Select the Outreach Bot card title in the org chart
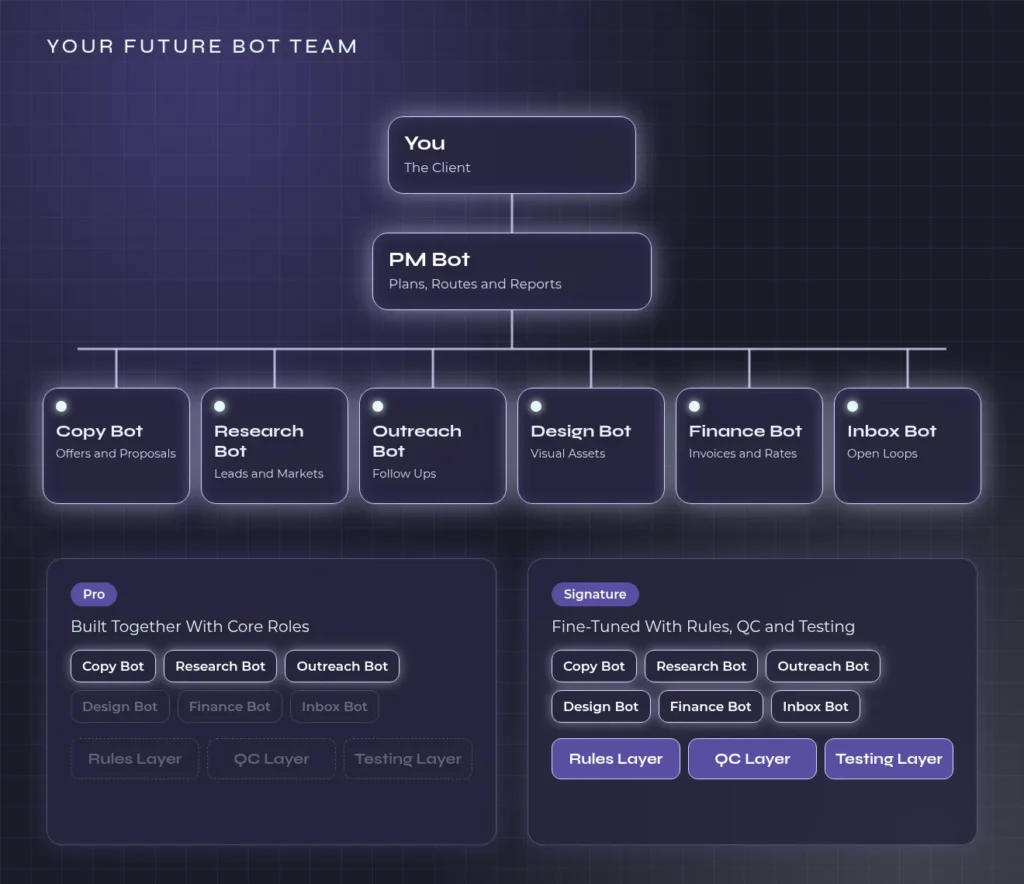The height and width of the screenshot is (884, 1024). (x=417, y=441)
